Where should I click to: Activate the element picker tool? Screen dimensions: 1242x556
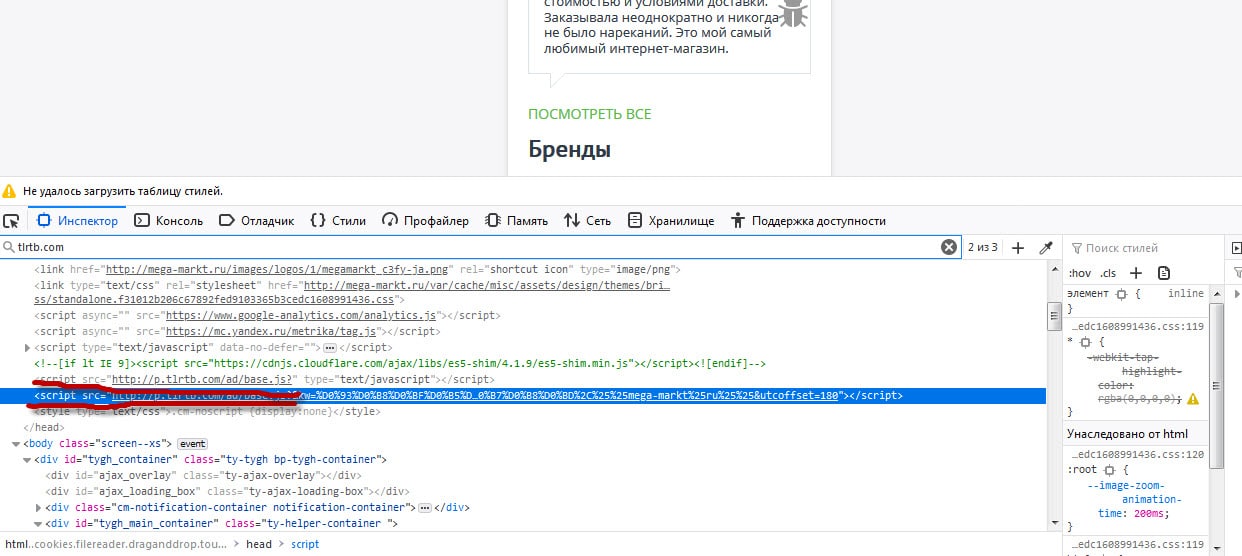pos(11,221)
